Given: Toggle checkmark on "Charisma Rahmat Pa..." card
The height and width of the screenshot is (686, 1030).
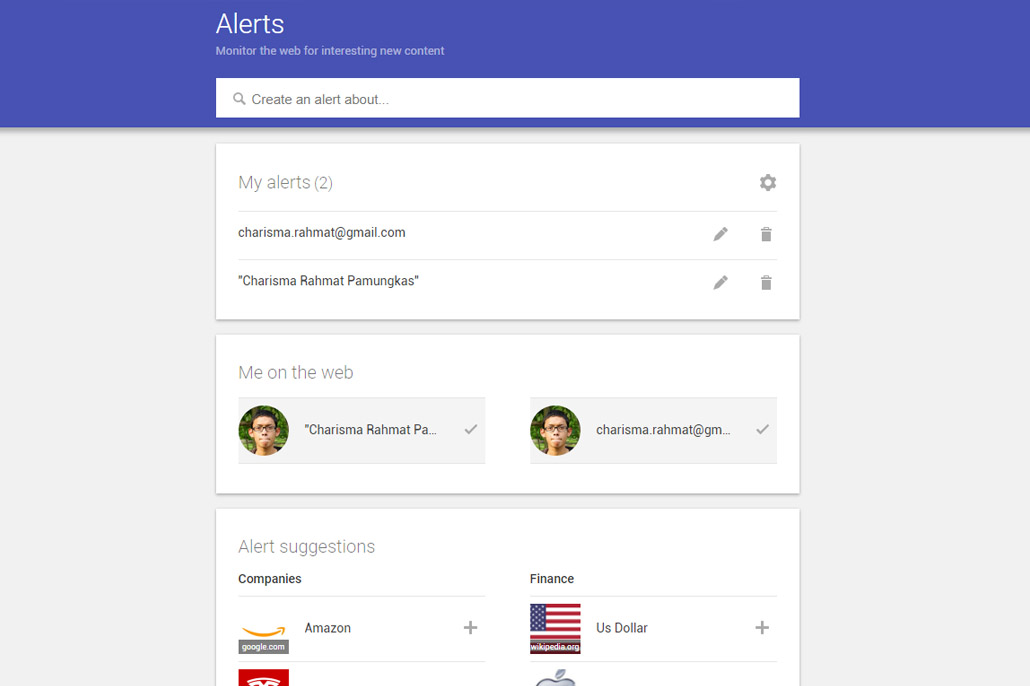Looking at the screenshot, I should (470, 430).
